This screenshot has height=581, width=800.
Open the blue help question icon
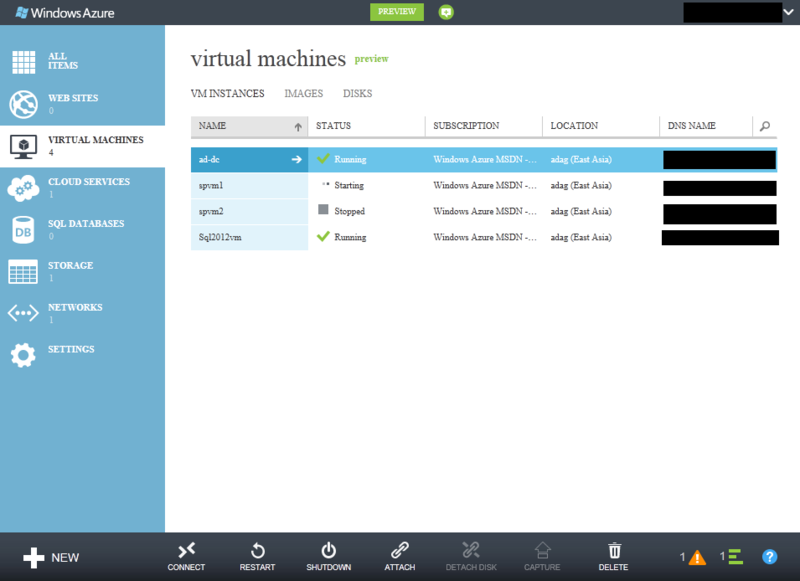(769, 557)
